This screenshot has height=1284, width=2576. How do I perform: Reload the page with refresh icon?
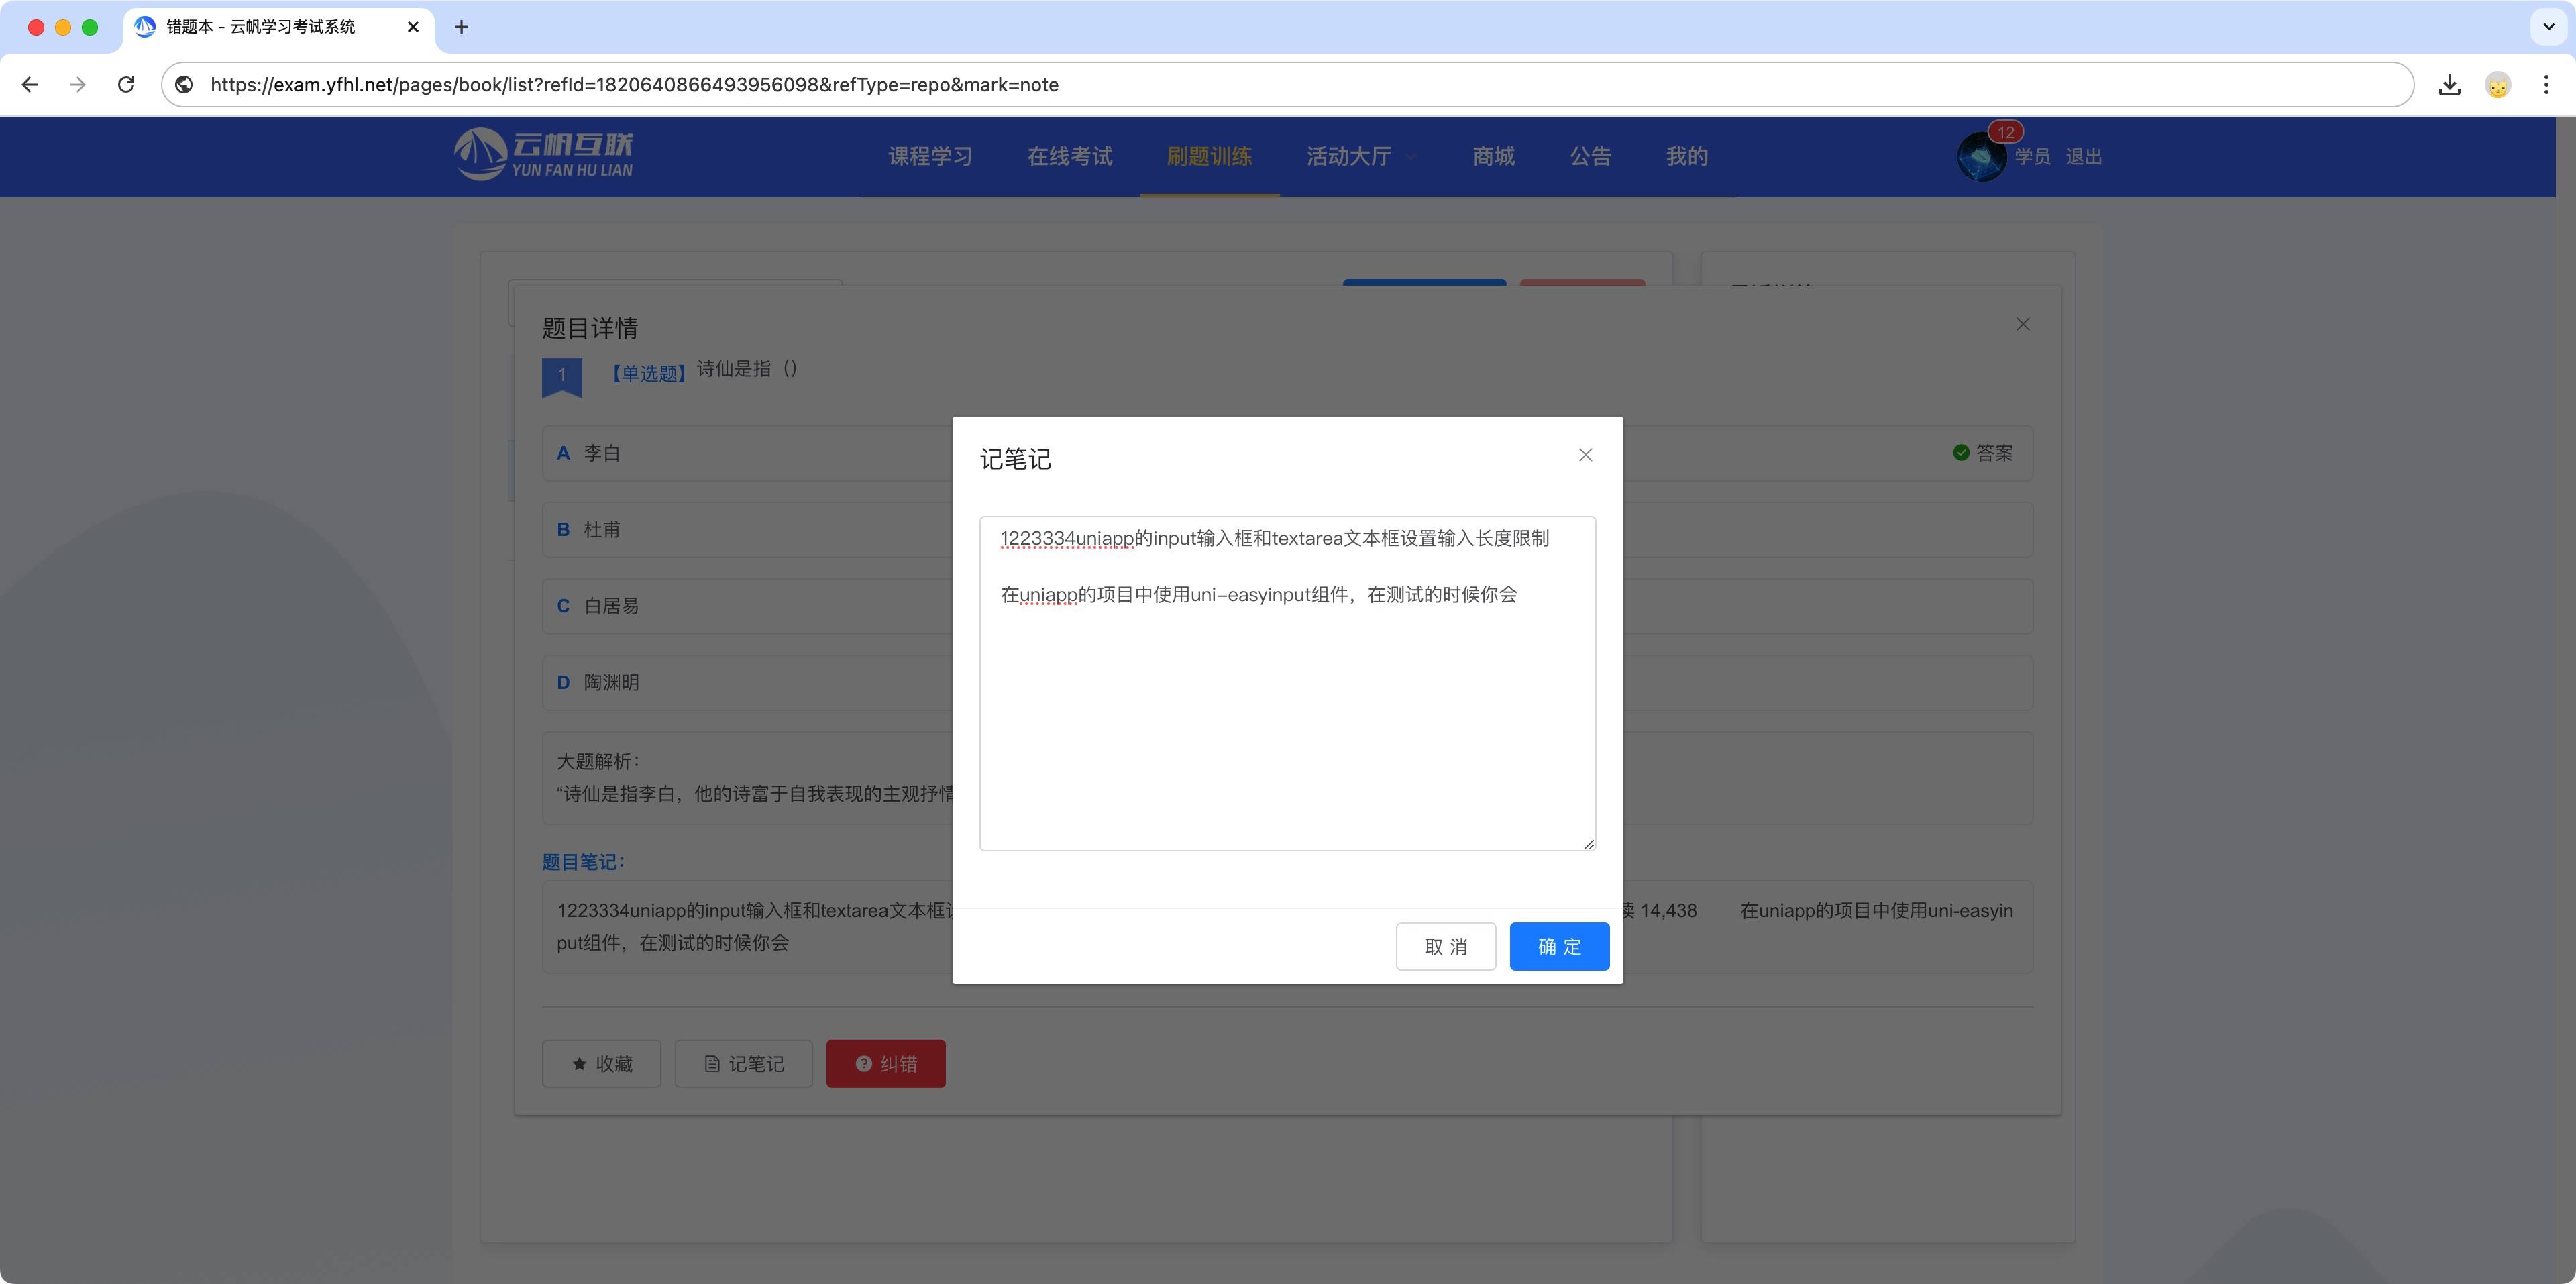tap(126, 85)
